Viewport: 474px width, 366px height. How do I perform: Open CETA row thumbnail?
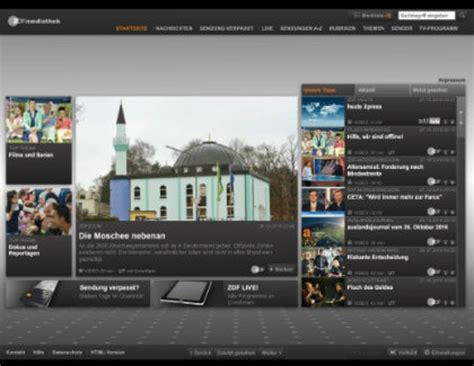[323, 202]
